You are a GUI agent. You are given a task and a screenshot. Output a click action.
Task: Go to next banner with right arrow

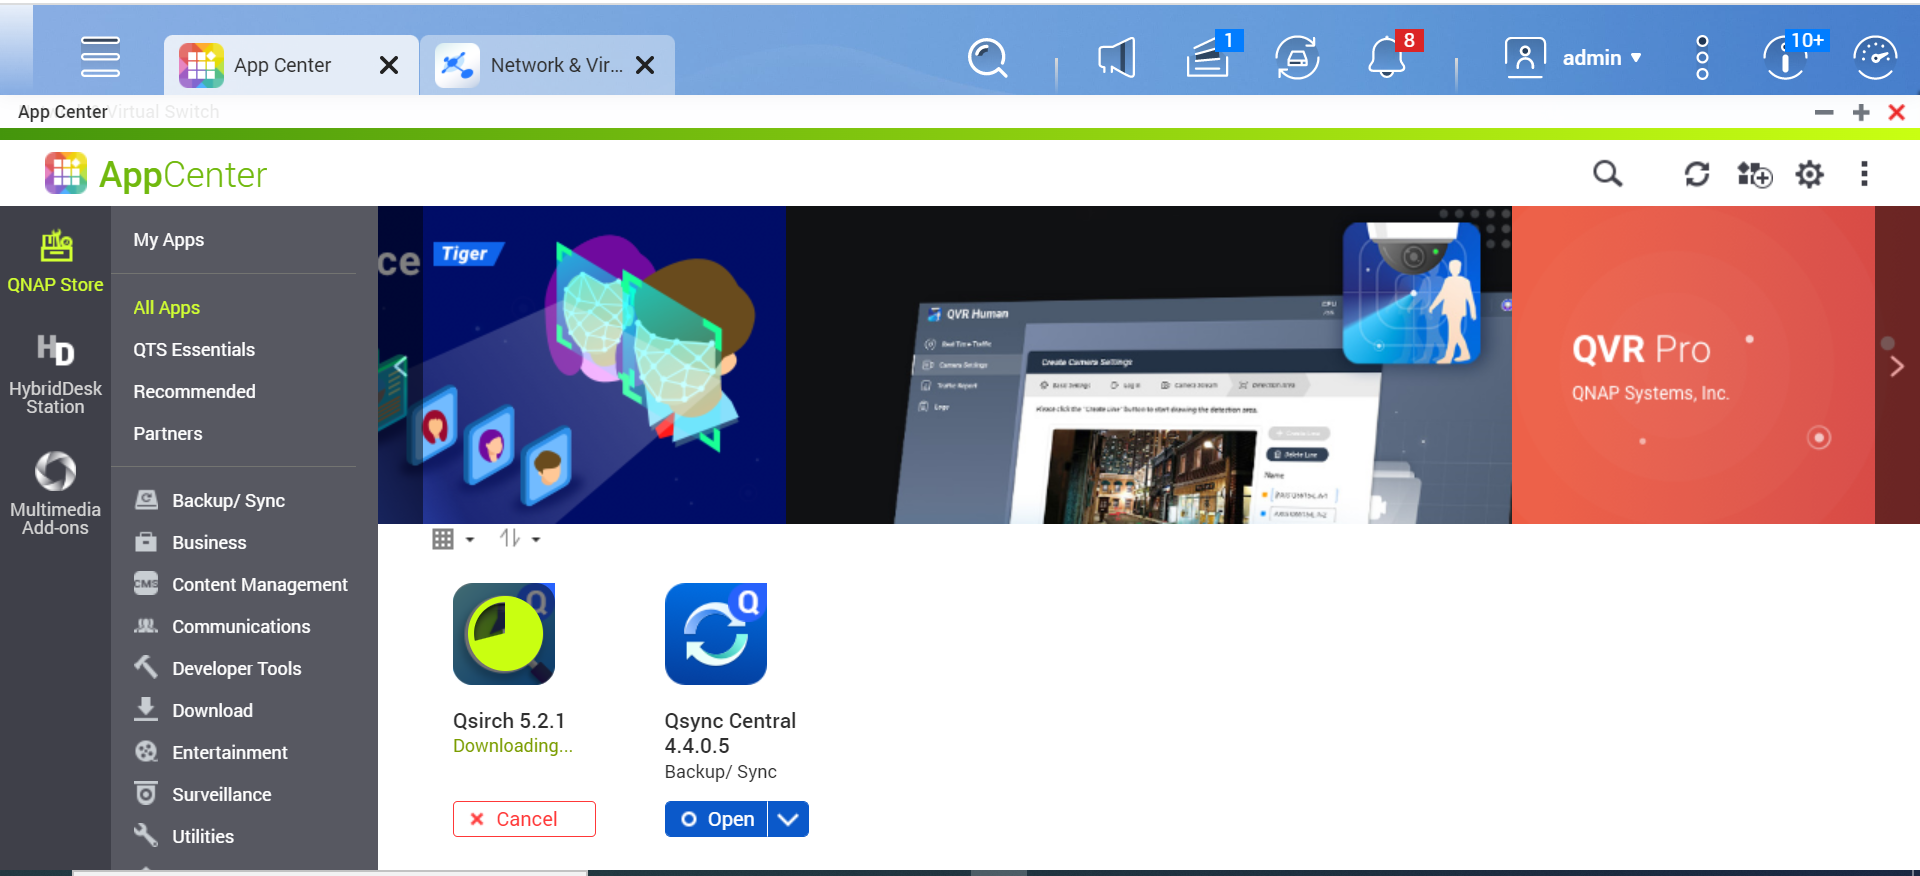[x=1897, y=366]
